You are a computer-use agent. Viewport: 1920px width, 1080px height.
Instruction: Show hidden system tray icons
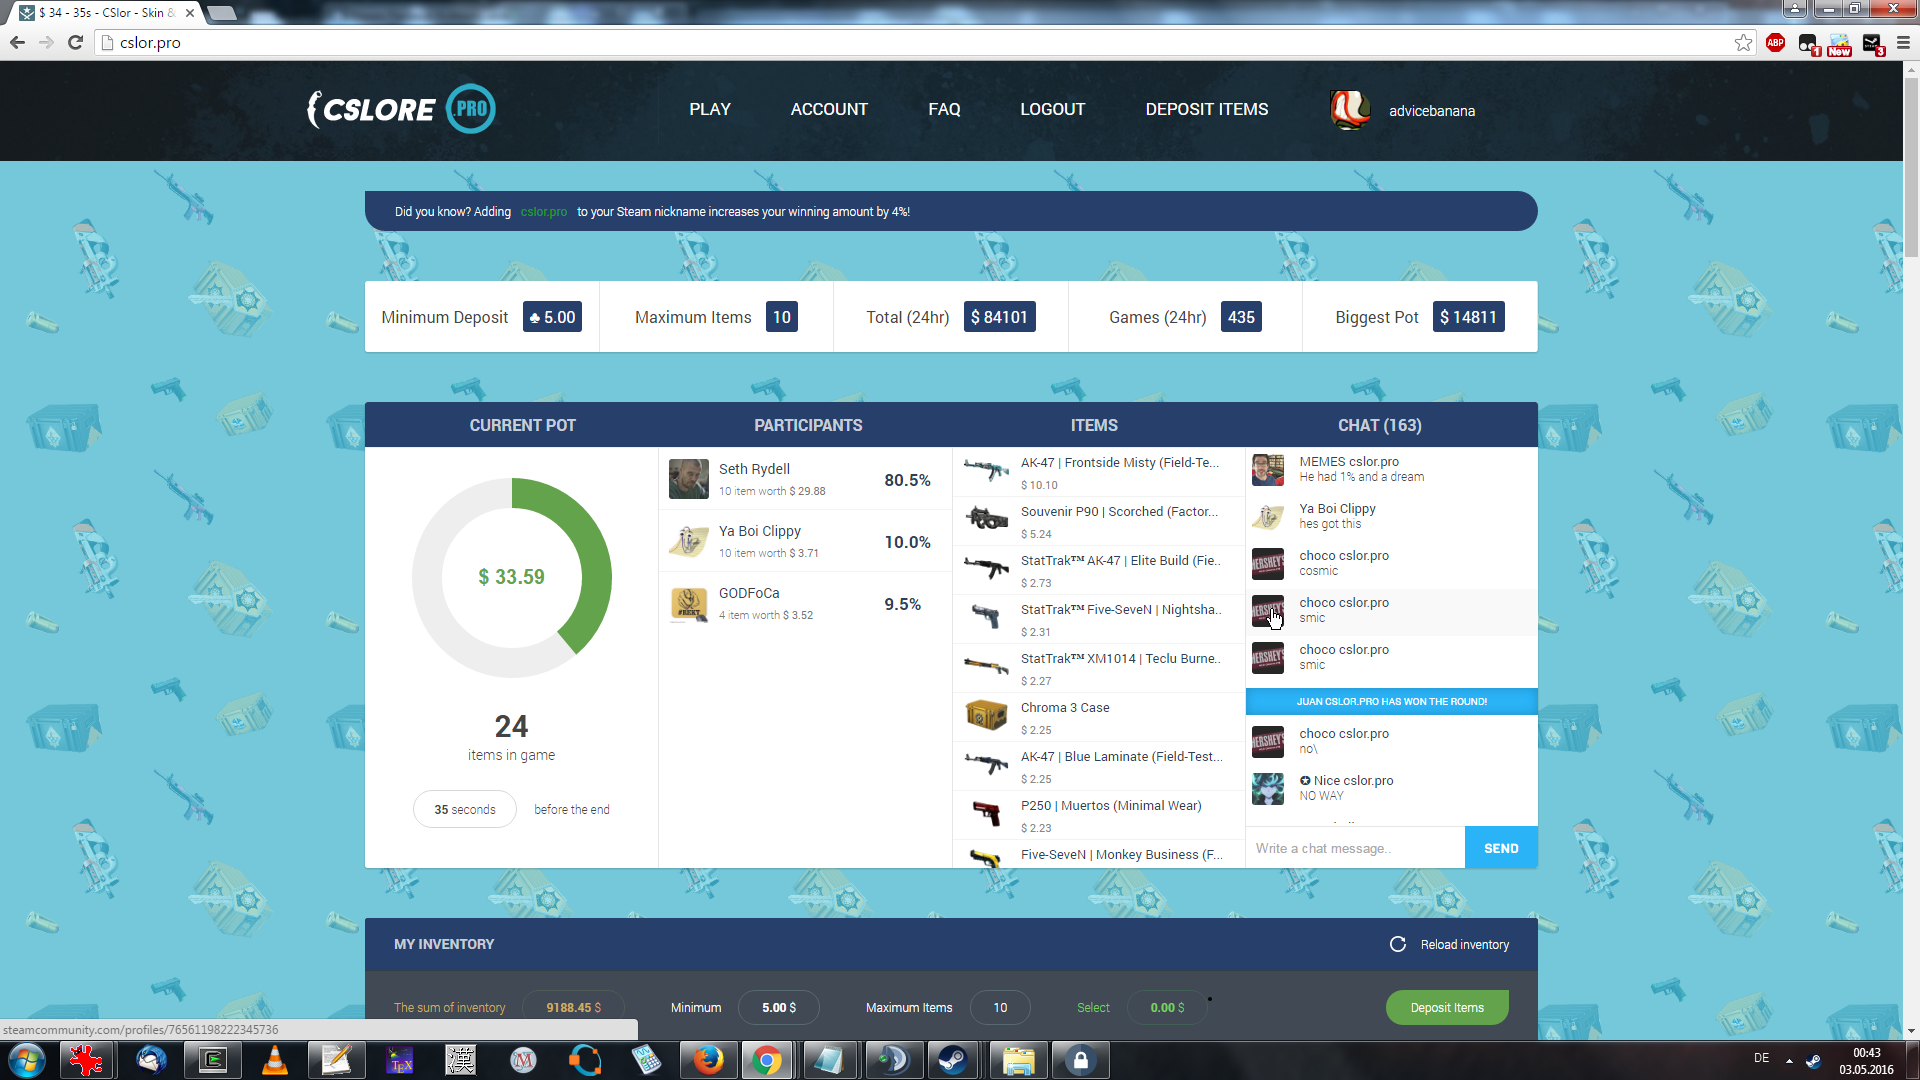pos(1789,1060)
